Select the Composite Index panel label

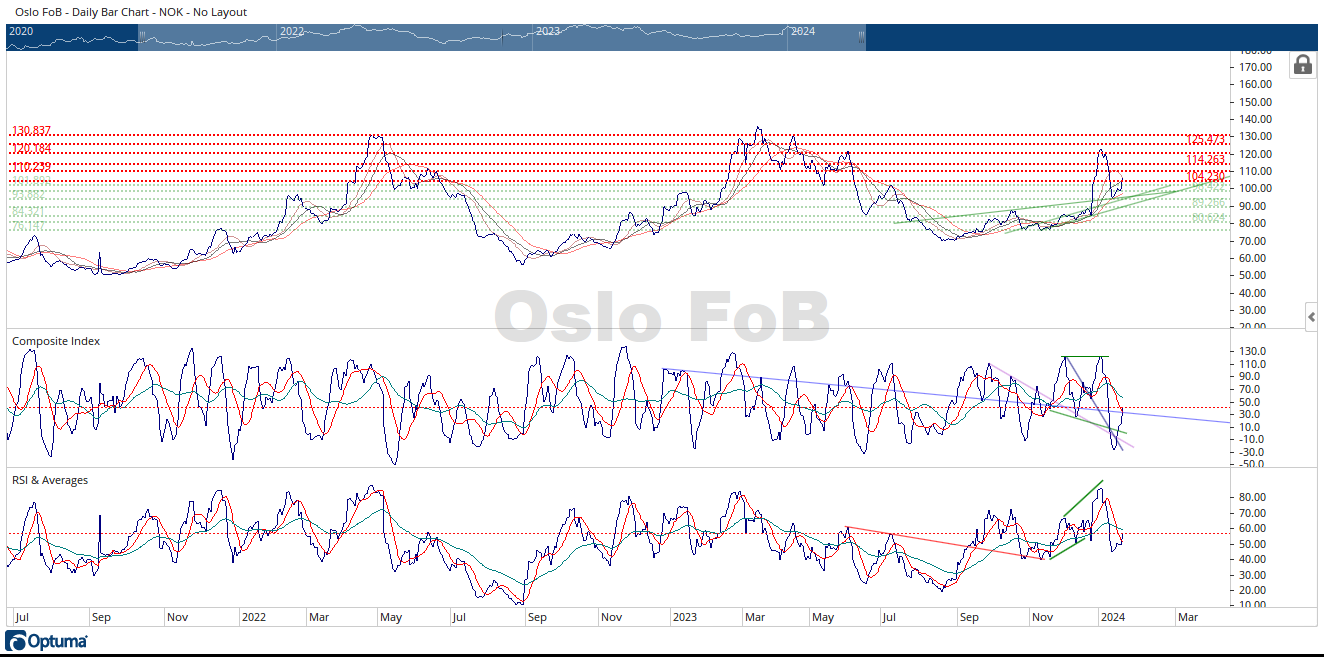pyautogui.click(x=56, y=341)
